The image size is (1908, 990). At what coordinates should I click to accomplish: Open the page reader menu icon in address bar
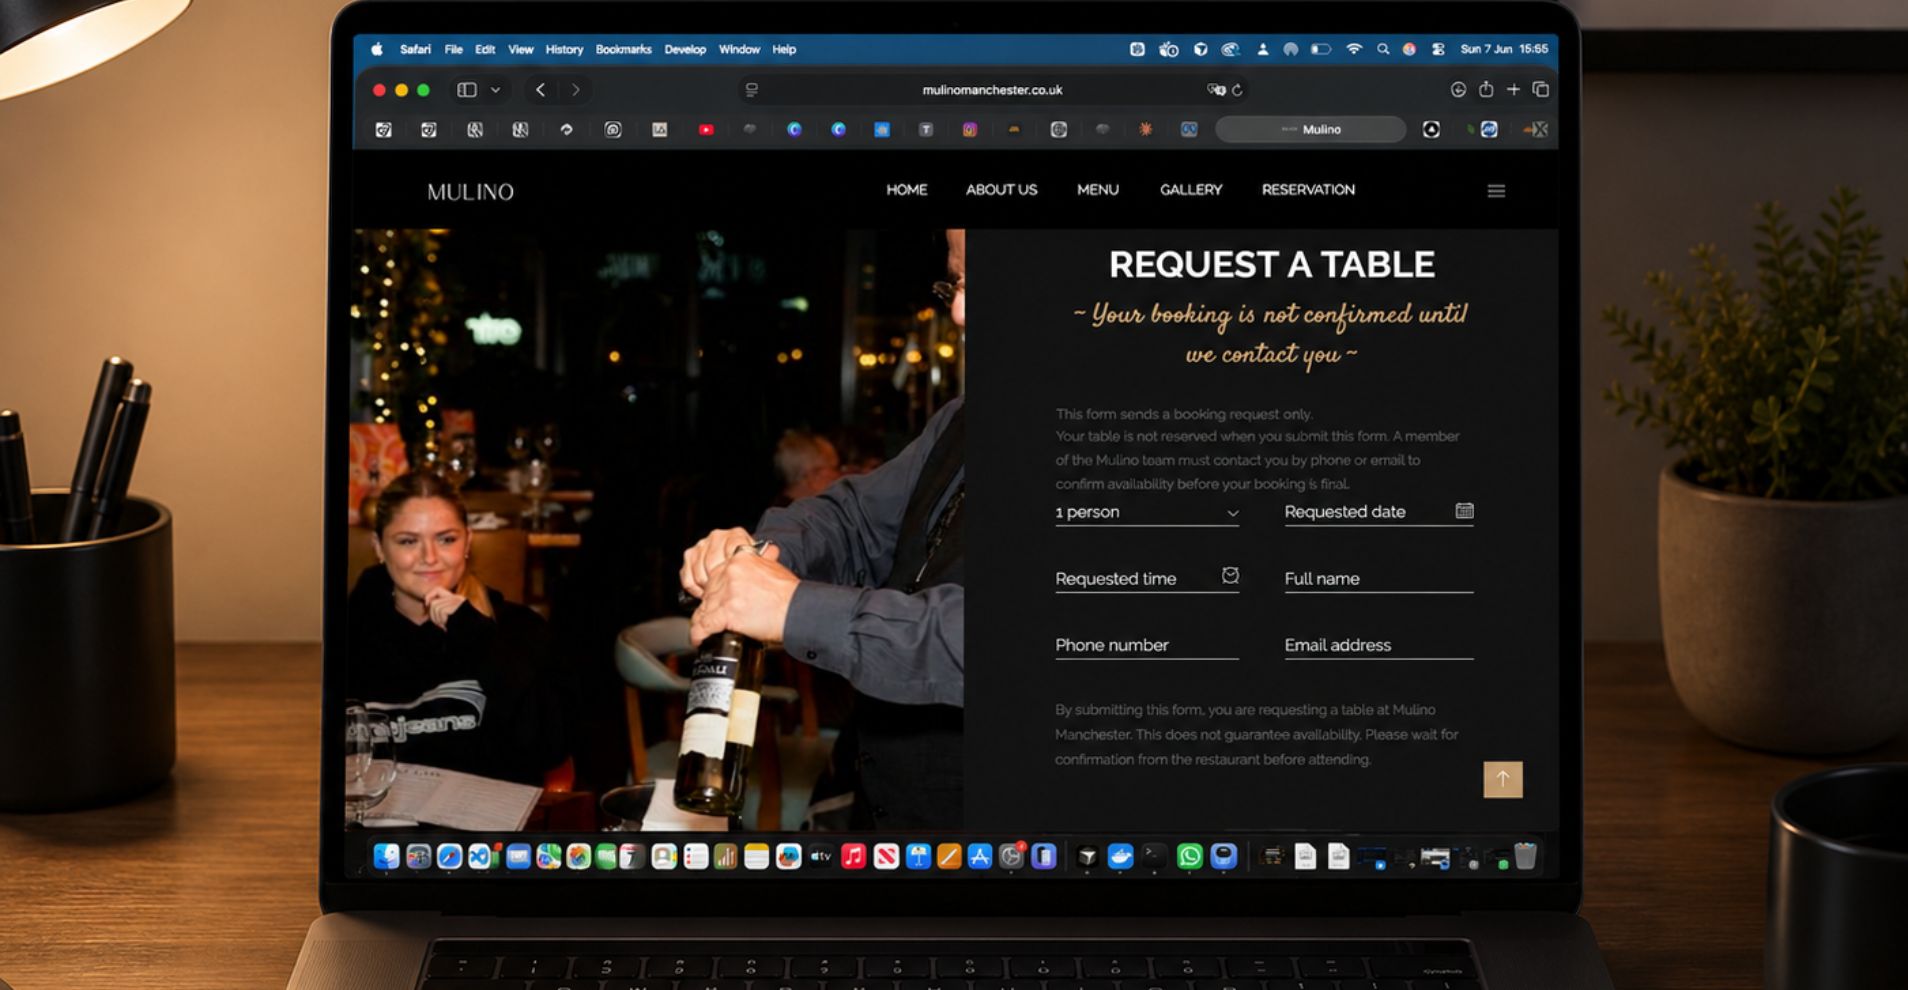tap(752, 90)
